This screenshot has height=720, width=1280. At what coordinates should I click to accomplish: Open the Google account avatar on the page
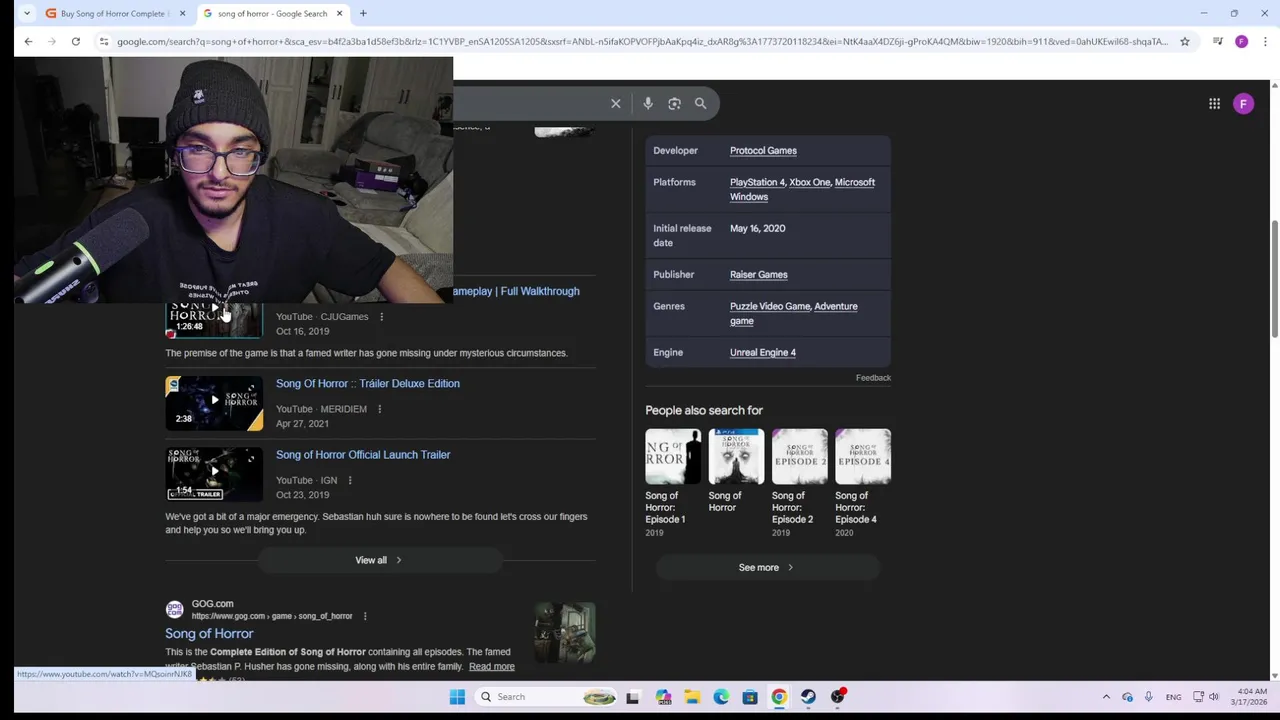(x=1244, y=104)
